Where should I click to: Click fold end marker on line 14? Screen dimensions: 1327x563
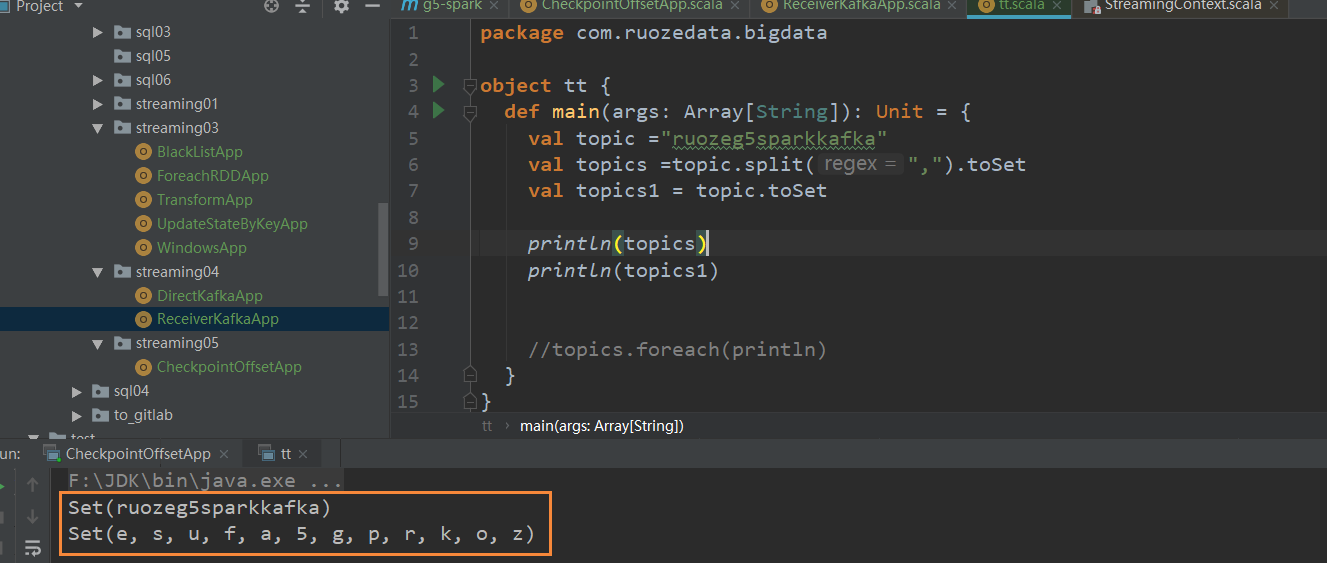click(x=470, y=375)
